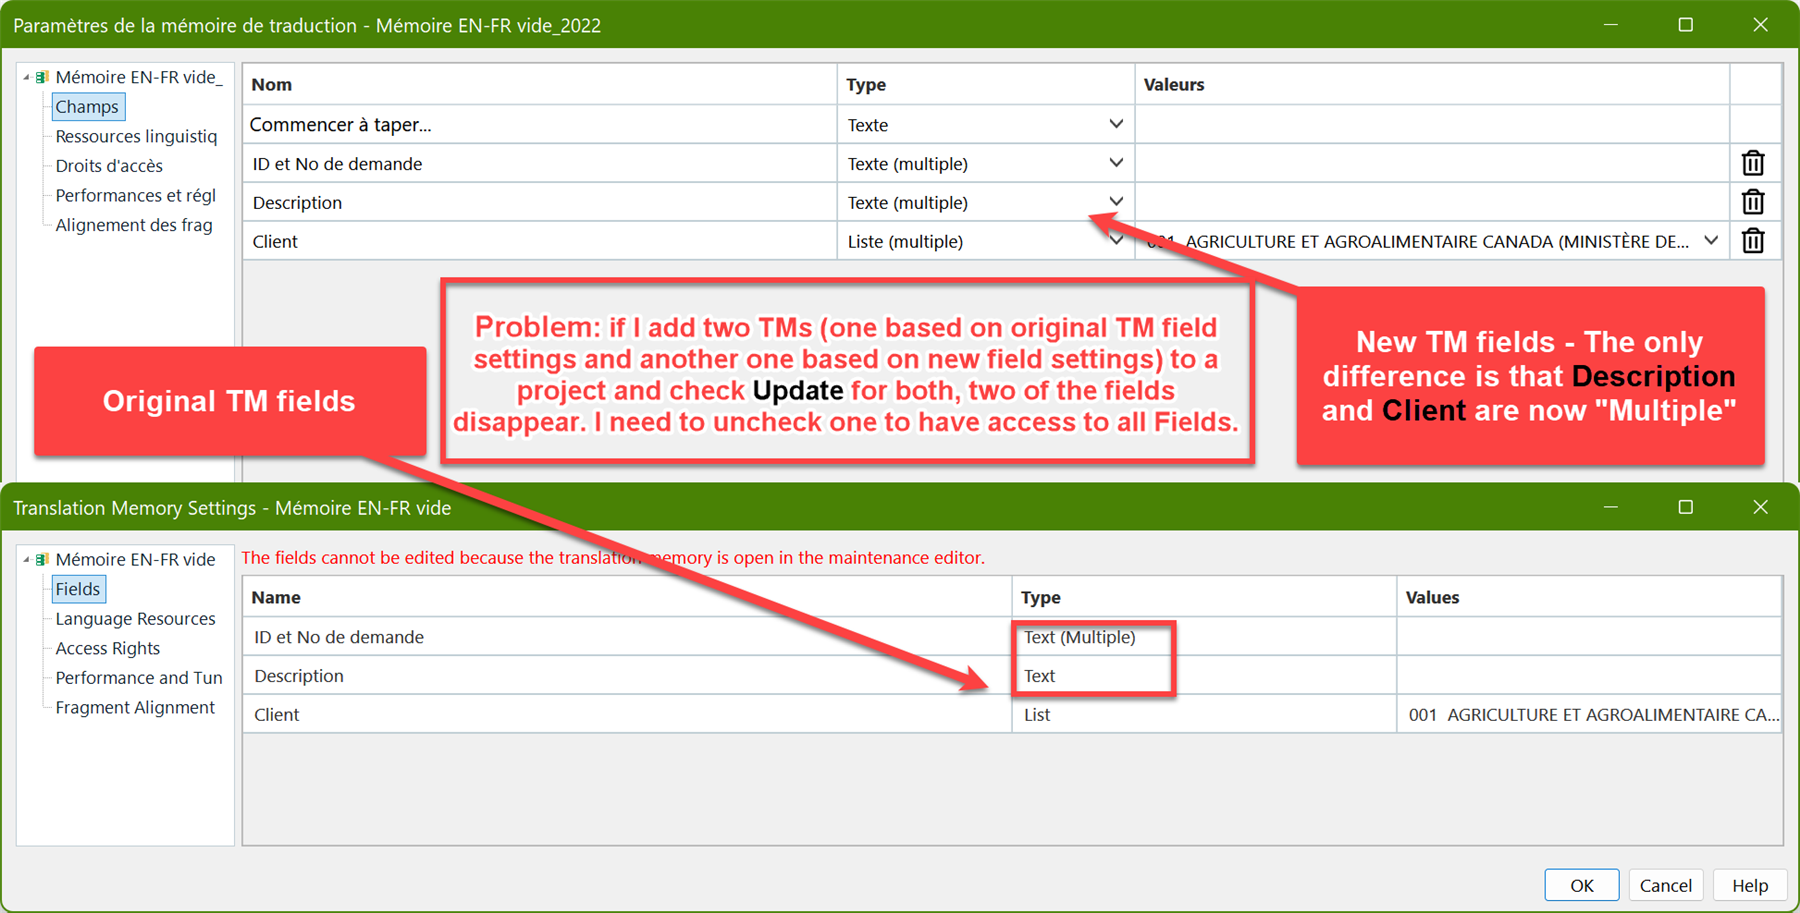Click the 'Commencer à taper...' name input field
1800x913 pixels.
540,124
